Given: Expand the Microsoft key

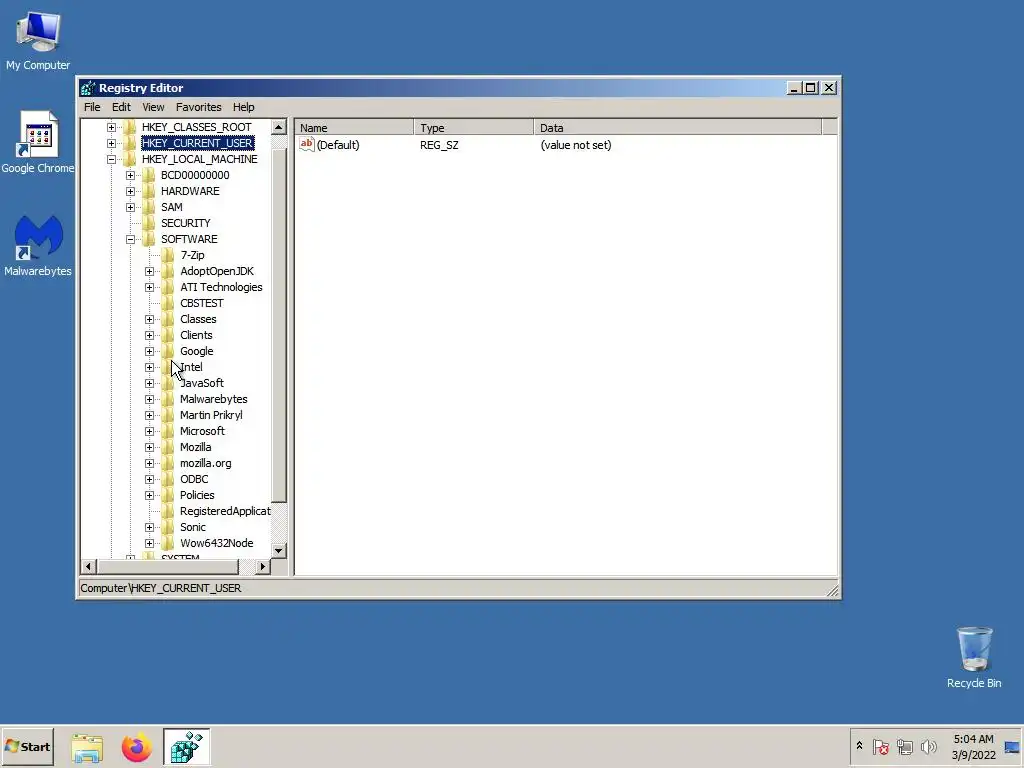Looking at the screenshot, I should (150, 431).
